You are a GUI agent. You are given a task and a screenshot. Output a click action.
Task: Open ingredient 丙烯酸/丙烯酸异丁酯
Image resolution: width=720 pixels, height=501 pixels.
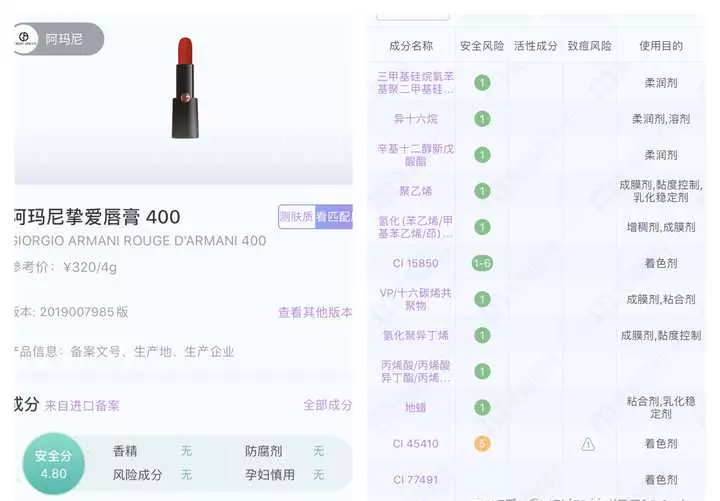[x=416, y=371]
